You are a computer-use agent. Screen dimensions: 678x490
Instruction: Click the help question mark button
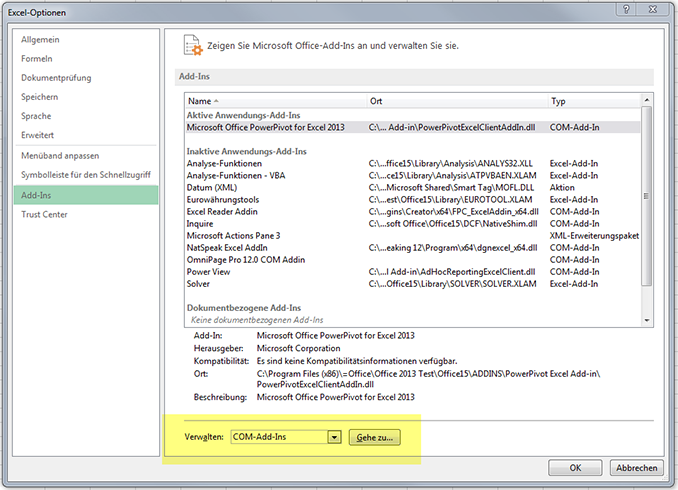(x=626, y=9)
